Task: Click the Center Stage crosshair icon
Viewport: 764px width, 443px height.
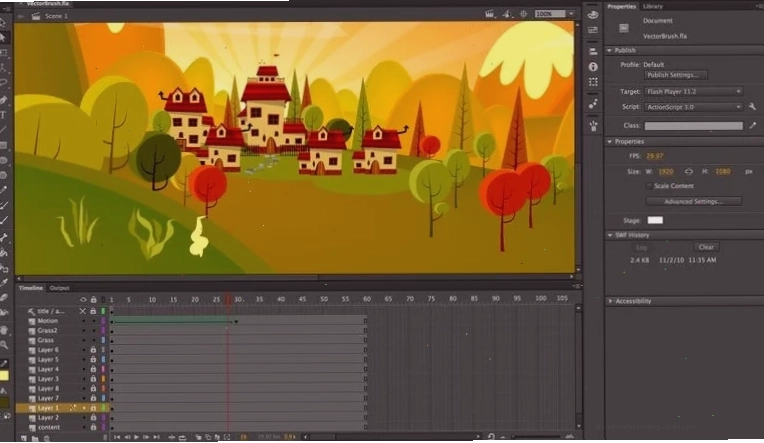Action: coord(523,14)
